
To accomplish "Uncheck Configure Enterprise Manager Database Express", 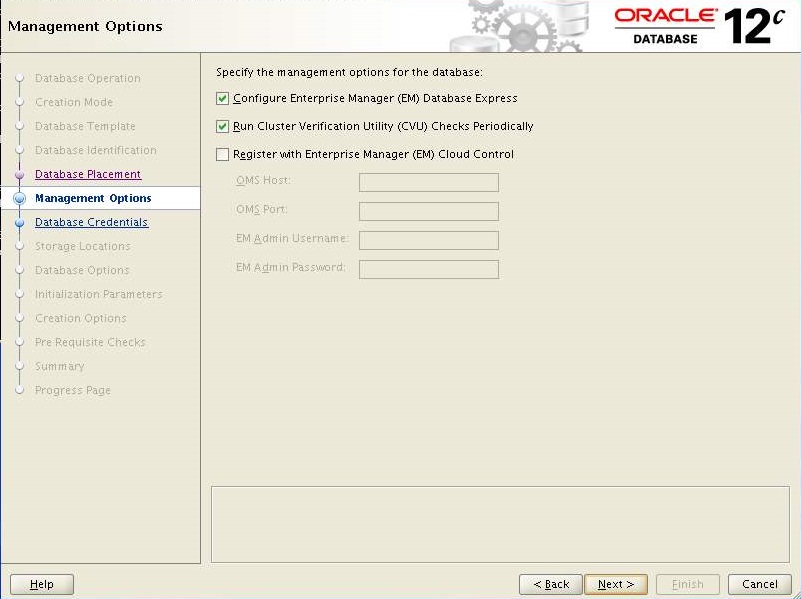I will click(222, 98).
